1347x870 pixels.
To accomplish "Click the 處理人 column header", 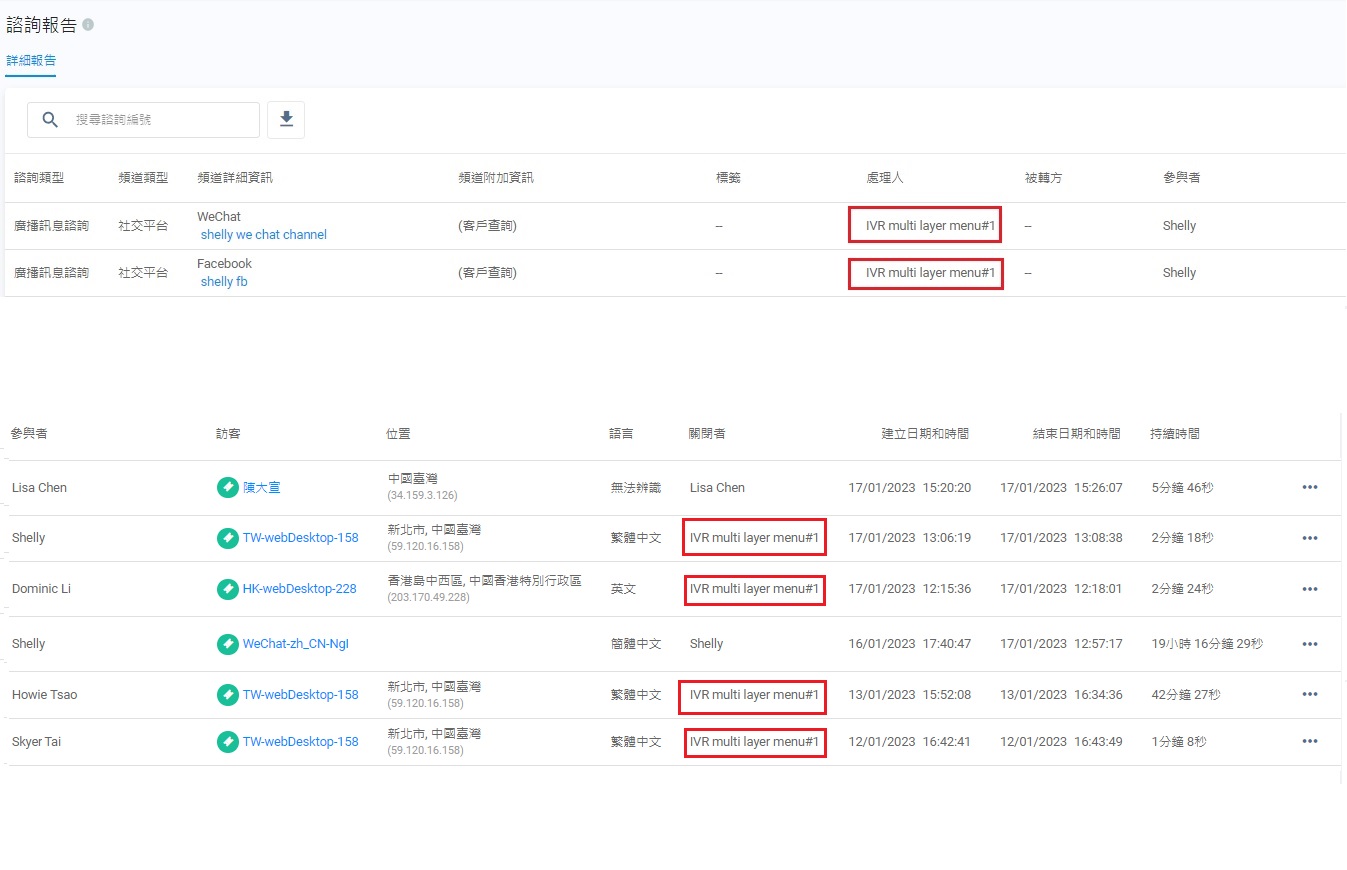I will pyautogui.click(x=884, y=178).
